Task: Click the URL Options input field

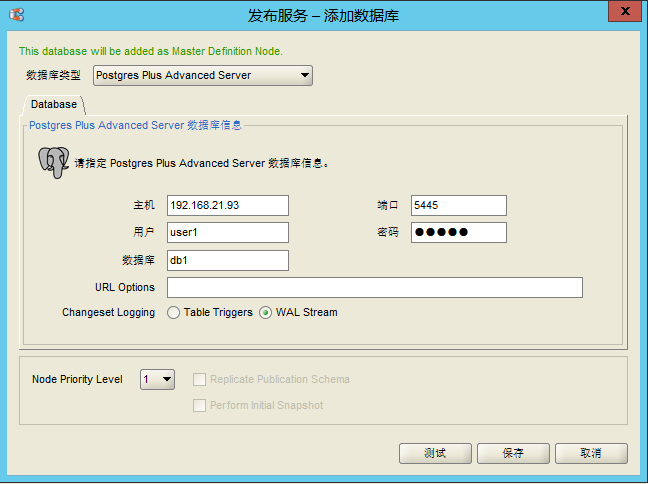Action: [x=375, y=288]
